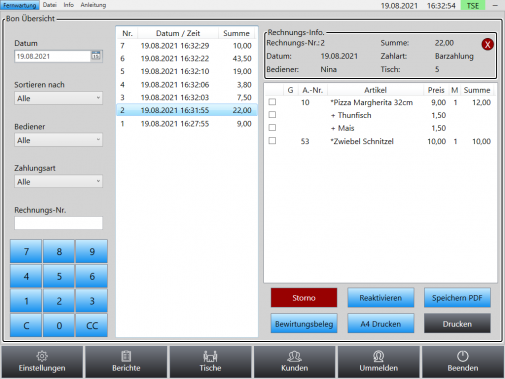This screenshot has width=505, height=379.
Task: Click the green TSE status indicator
Action: tap(473, 5)
